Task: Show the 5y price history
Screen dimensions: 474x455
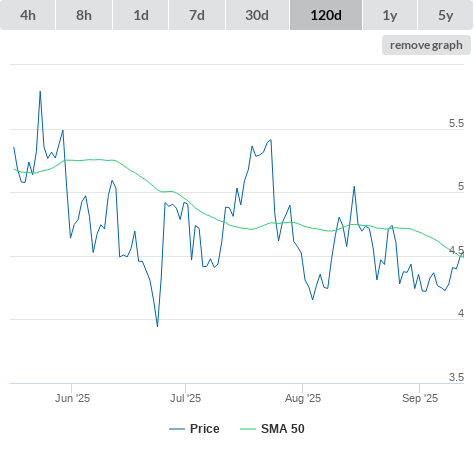Action: click(446, 15)
